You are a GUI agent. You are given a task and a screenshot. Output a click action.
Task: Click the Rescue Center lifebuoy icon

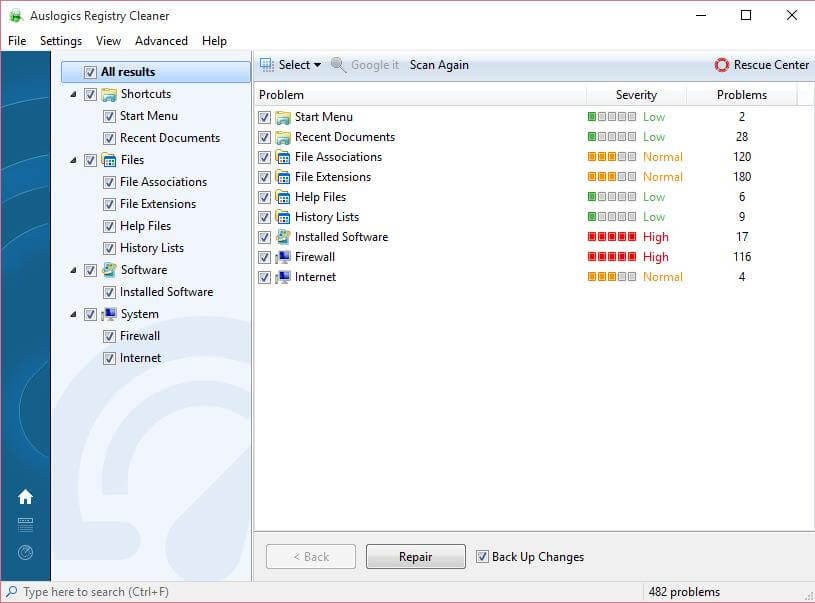pos(721,65)
